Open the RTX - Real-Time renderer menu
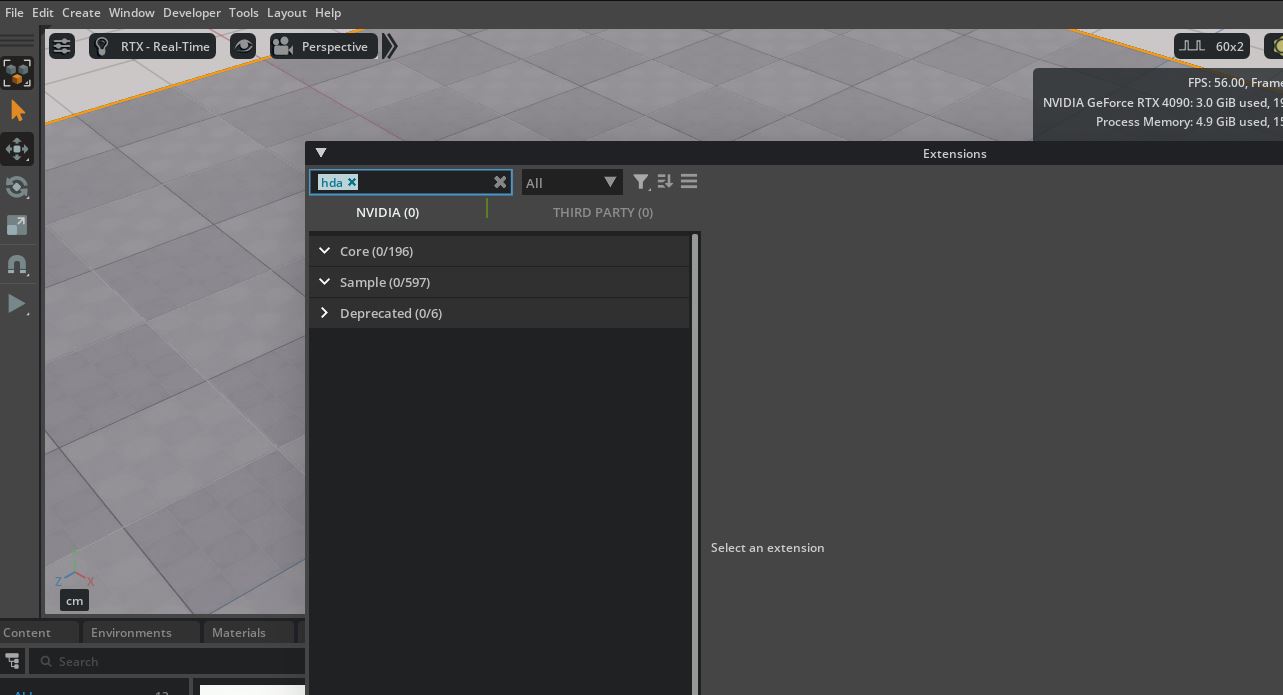Screen dimensions: 1283x695 [x=152, y=46]
